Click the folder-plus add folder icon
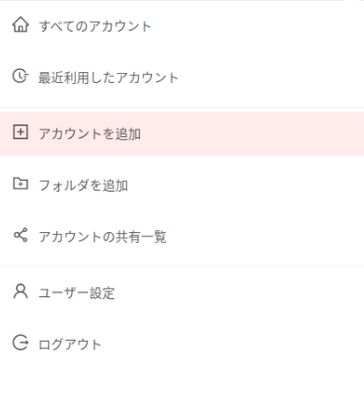The width and height of the screenshot is (364, 400). pos(20,184)
